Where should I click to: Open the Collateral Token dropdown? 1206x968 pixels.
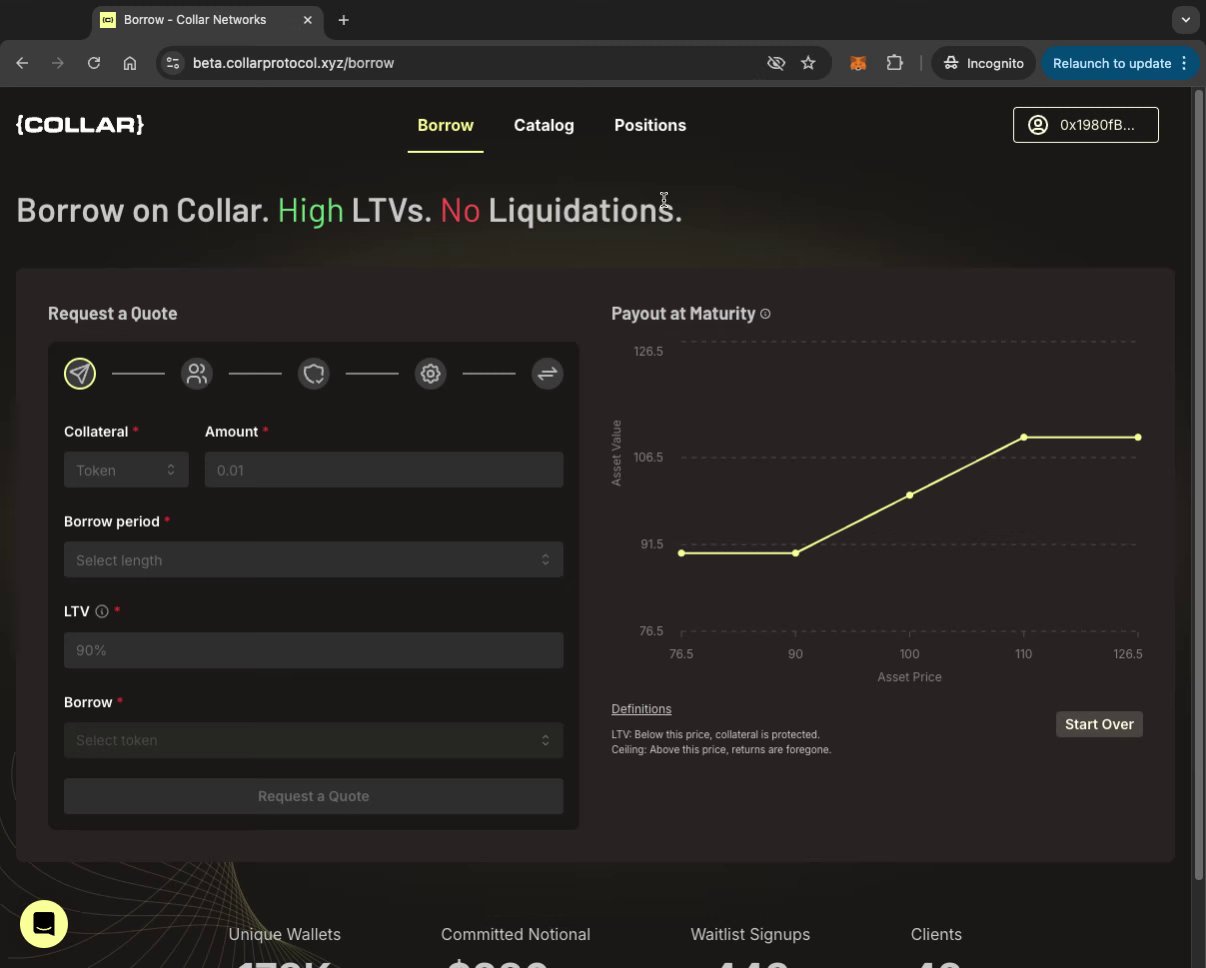pyautogui.click(x=126, y=470)
